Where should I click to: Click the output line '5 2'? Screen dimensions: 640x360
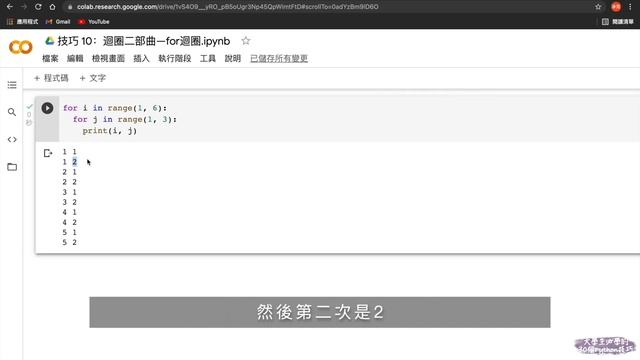(x=69, y=242)
